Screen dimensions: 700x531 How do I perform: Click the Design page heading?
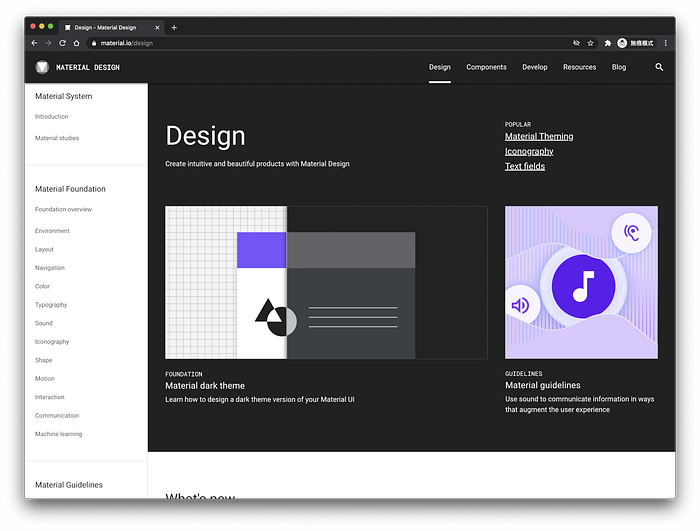pos(205,135)
